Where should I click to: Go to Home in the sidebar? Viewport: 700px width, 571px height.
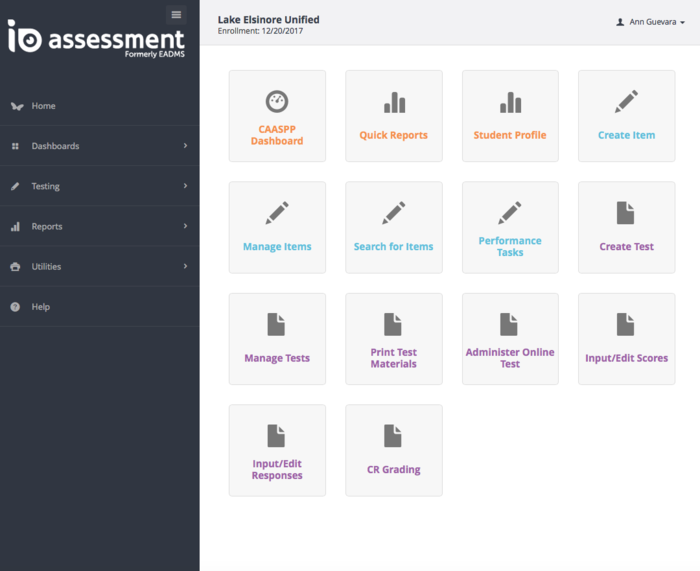(43, 106)
